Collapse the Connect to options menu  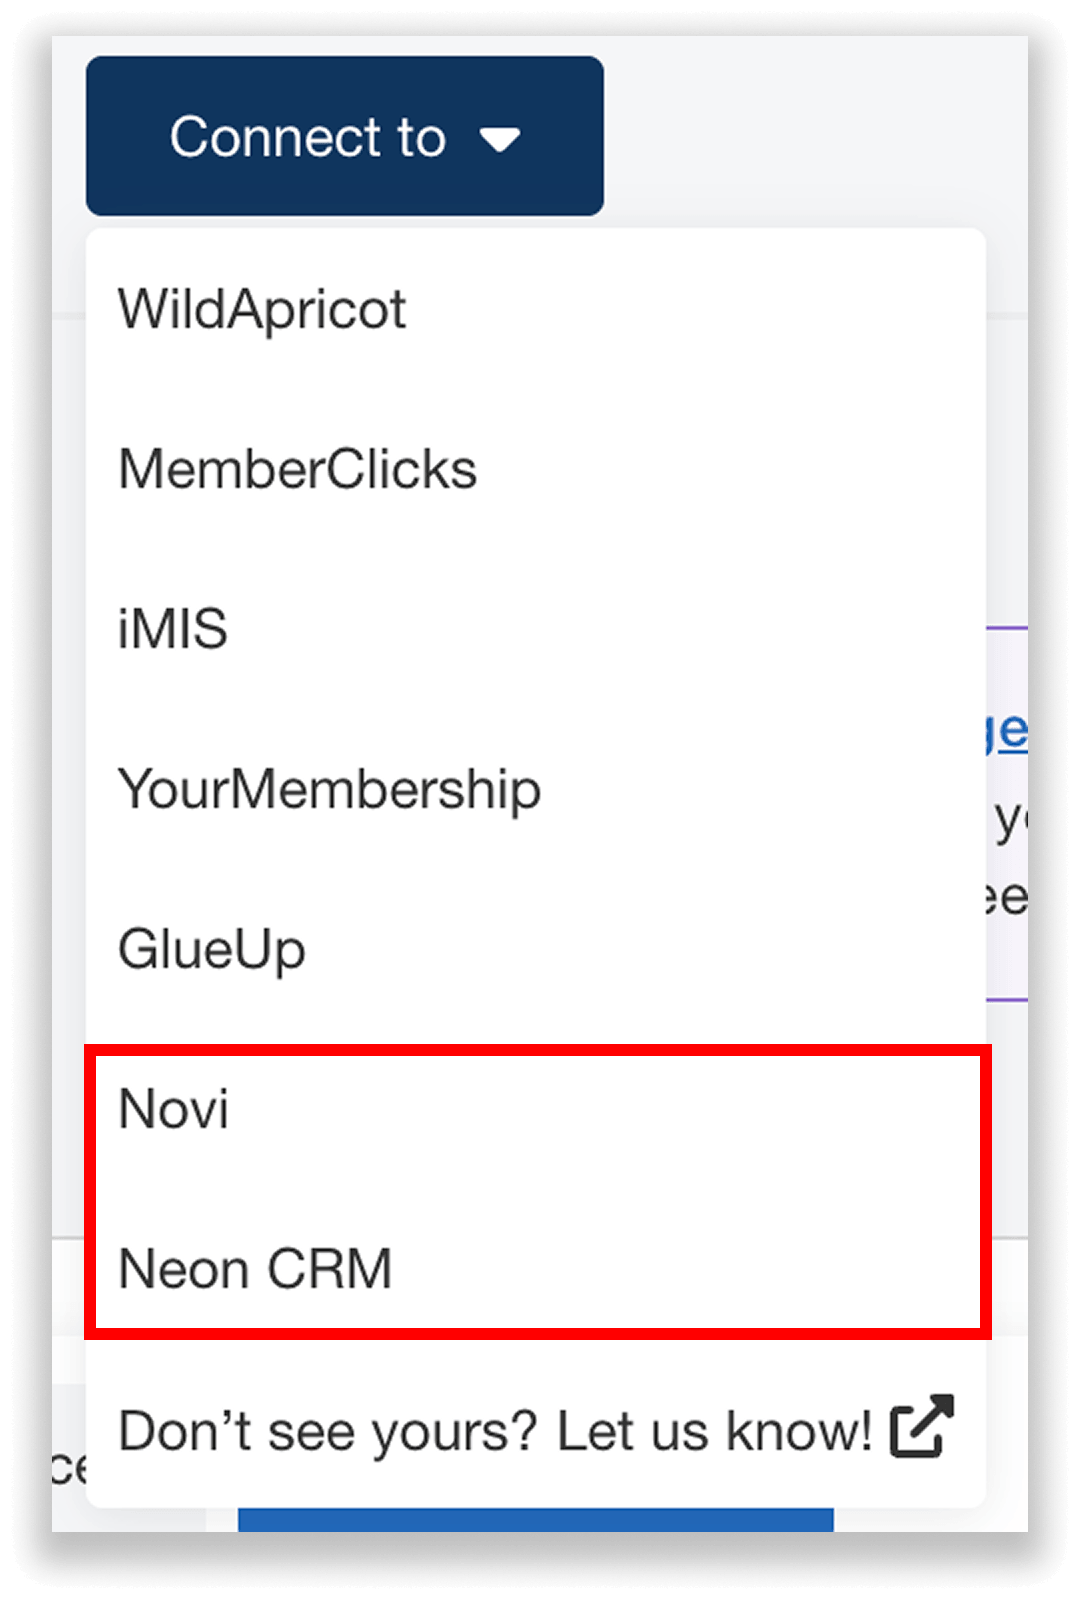tap(345, 137)
